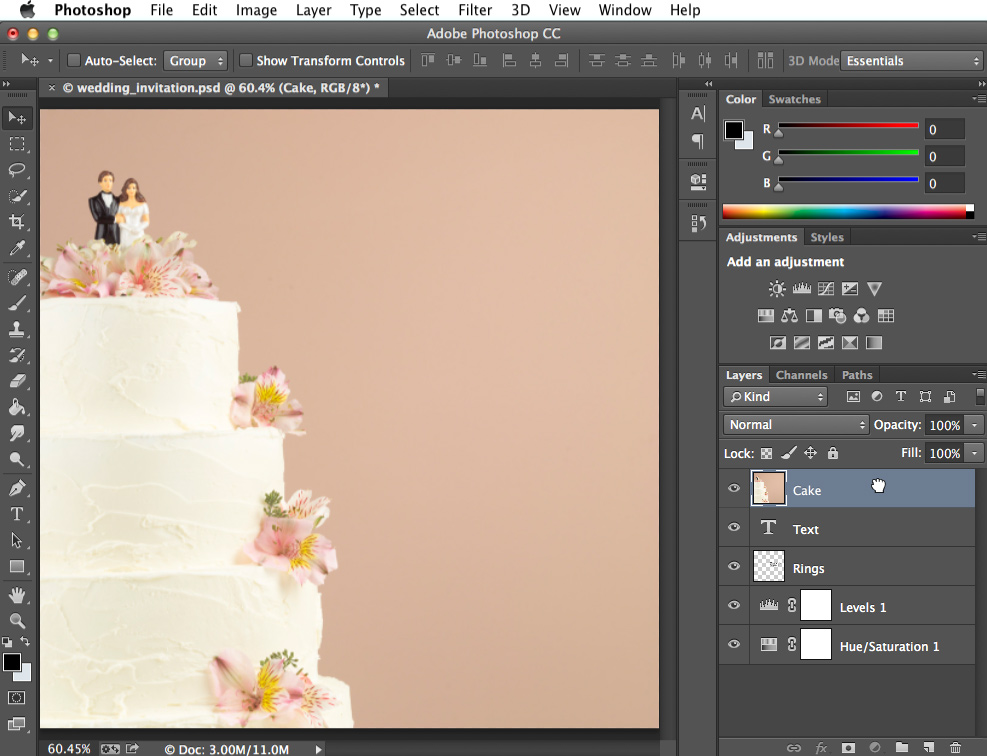Open the Auto-Select target dropdown set to Group
Viewport: 987px width, 756px height.
coord(196,60)
